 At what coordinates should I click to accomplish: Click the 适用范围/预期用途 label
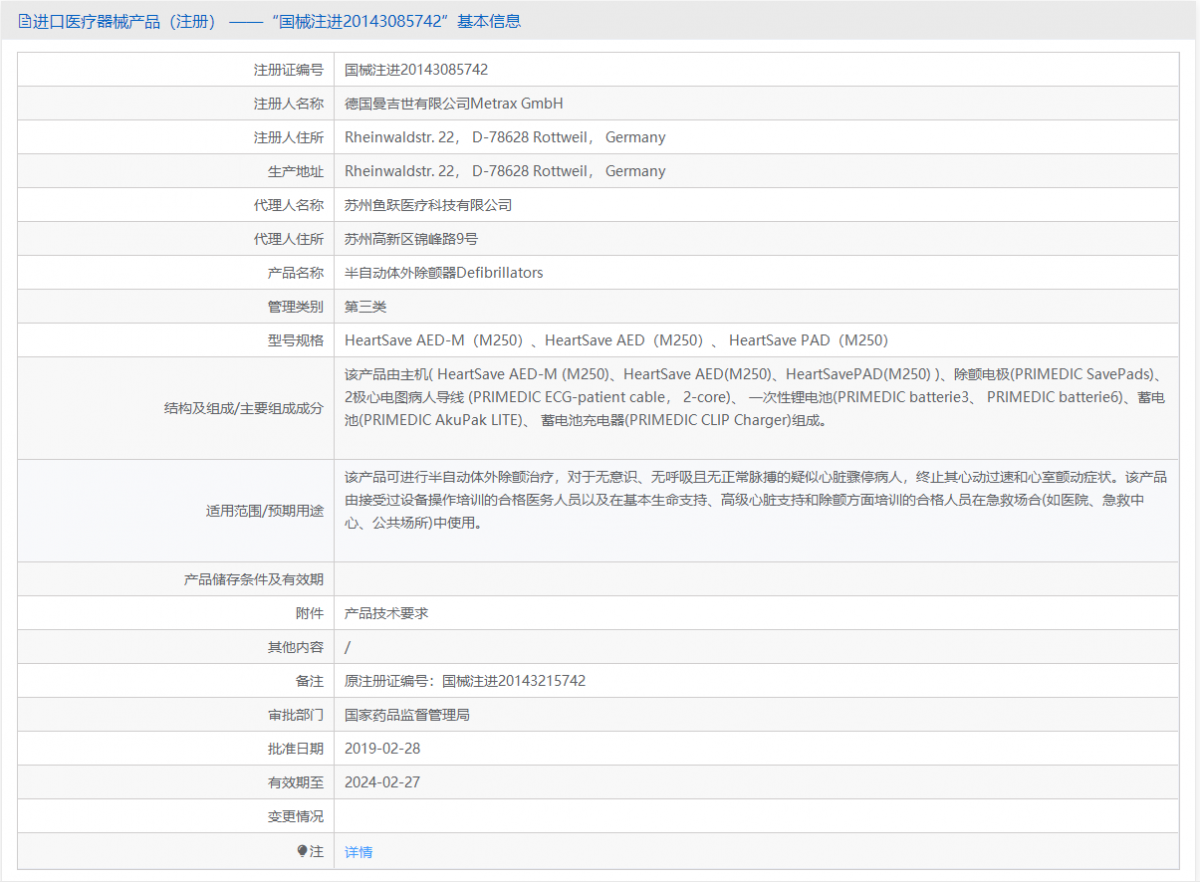pos(265,510)
